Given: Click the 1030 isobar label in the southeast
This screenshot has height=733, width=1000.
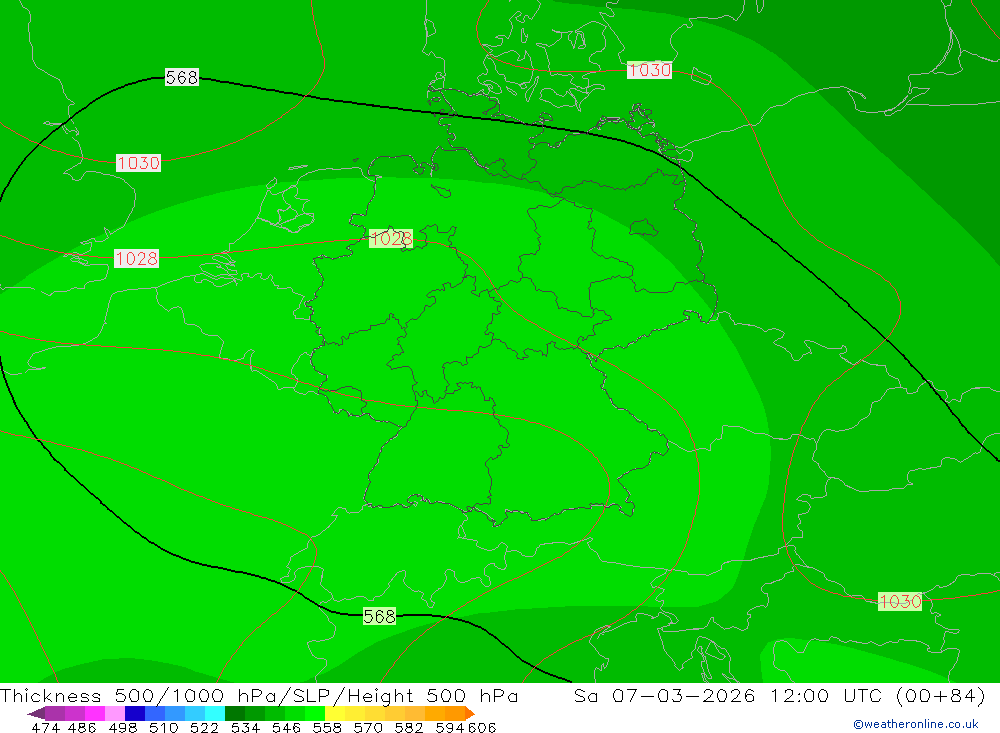Looking at the screenshot, I should pyautogui.click(x=900, y=601).
